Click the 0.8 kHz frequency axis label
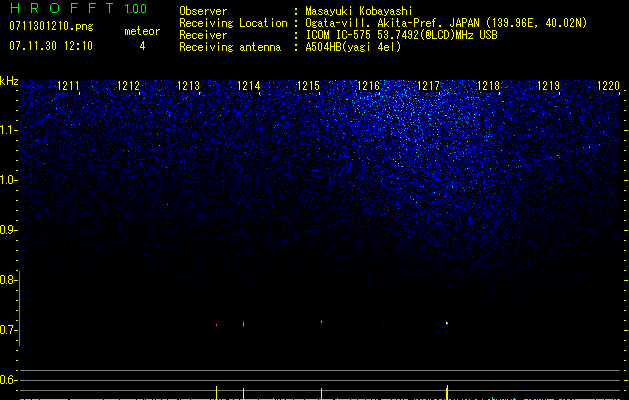Viewport: 629px width, 400px height. point(8,280)
